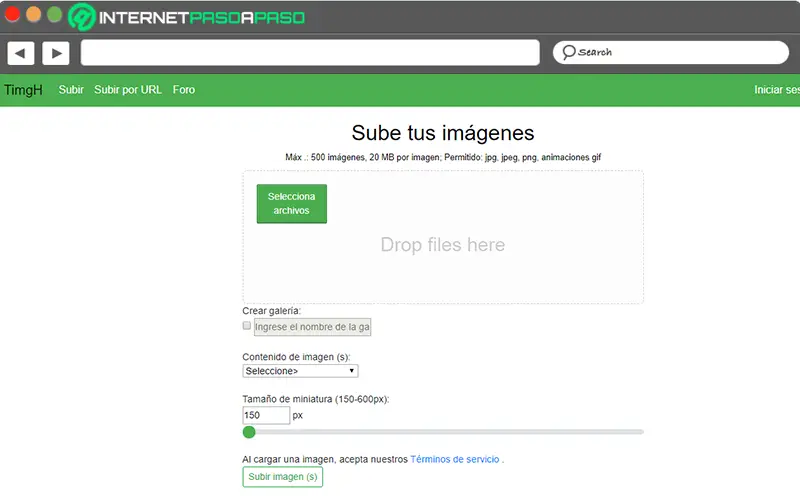
Task: Click the orange minimize window dot
Action: (34, 14)
